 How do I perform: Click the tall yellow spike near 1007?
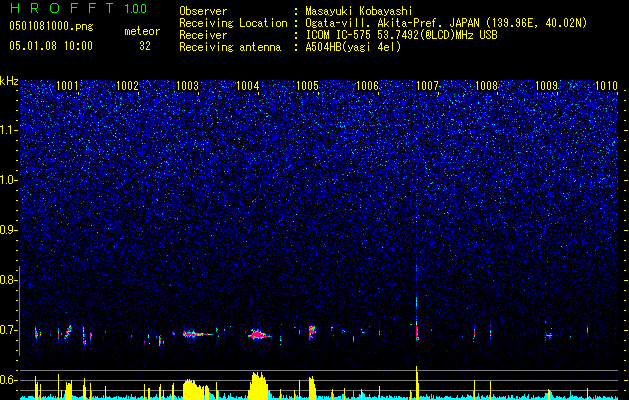[x=417, y=383]
